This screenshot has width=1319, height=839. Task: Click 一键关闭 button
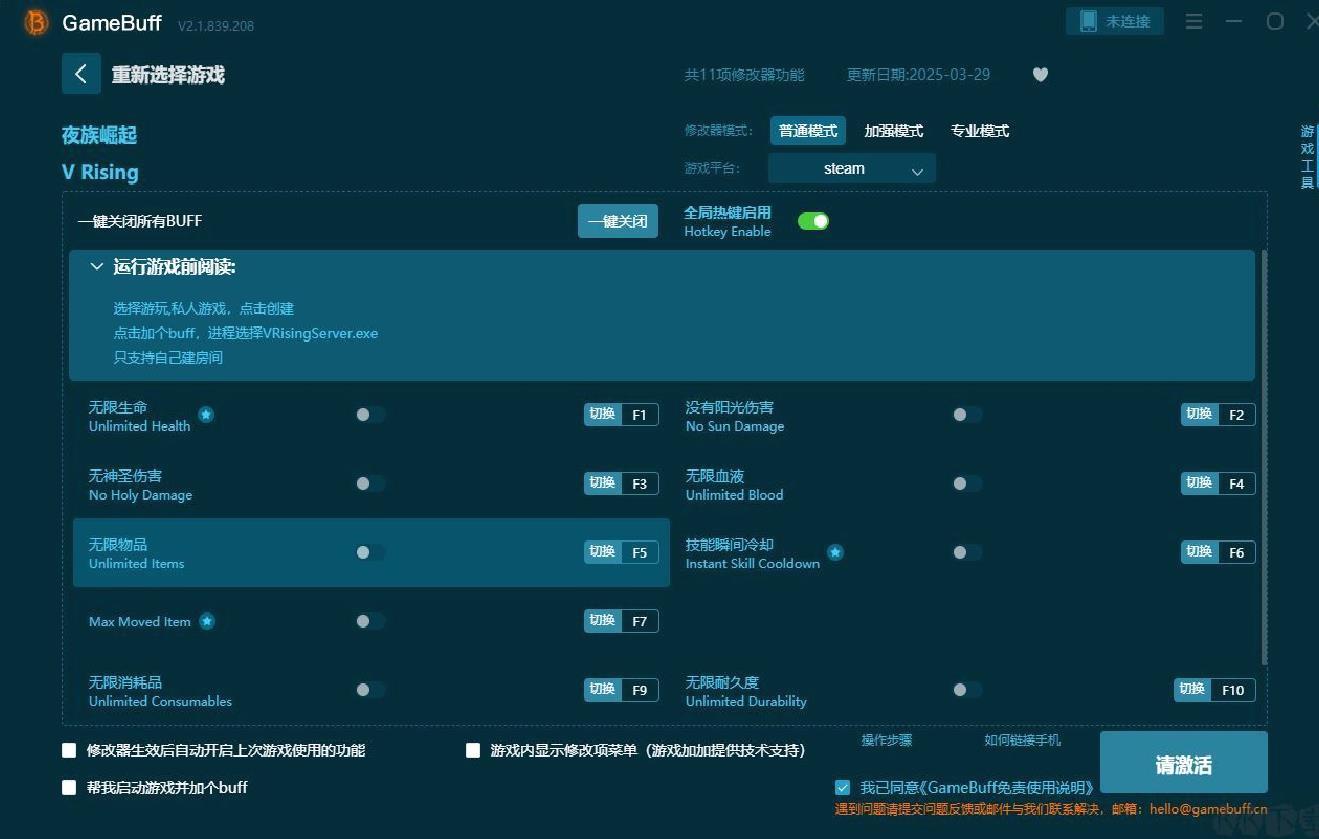pos(618,221)
